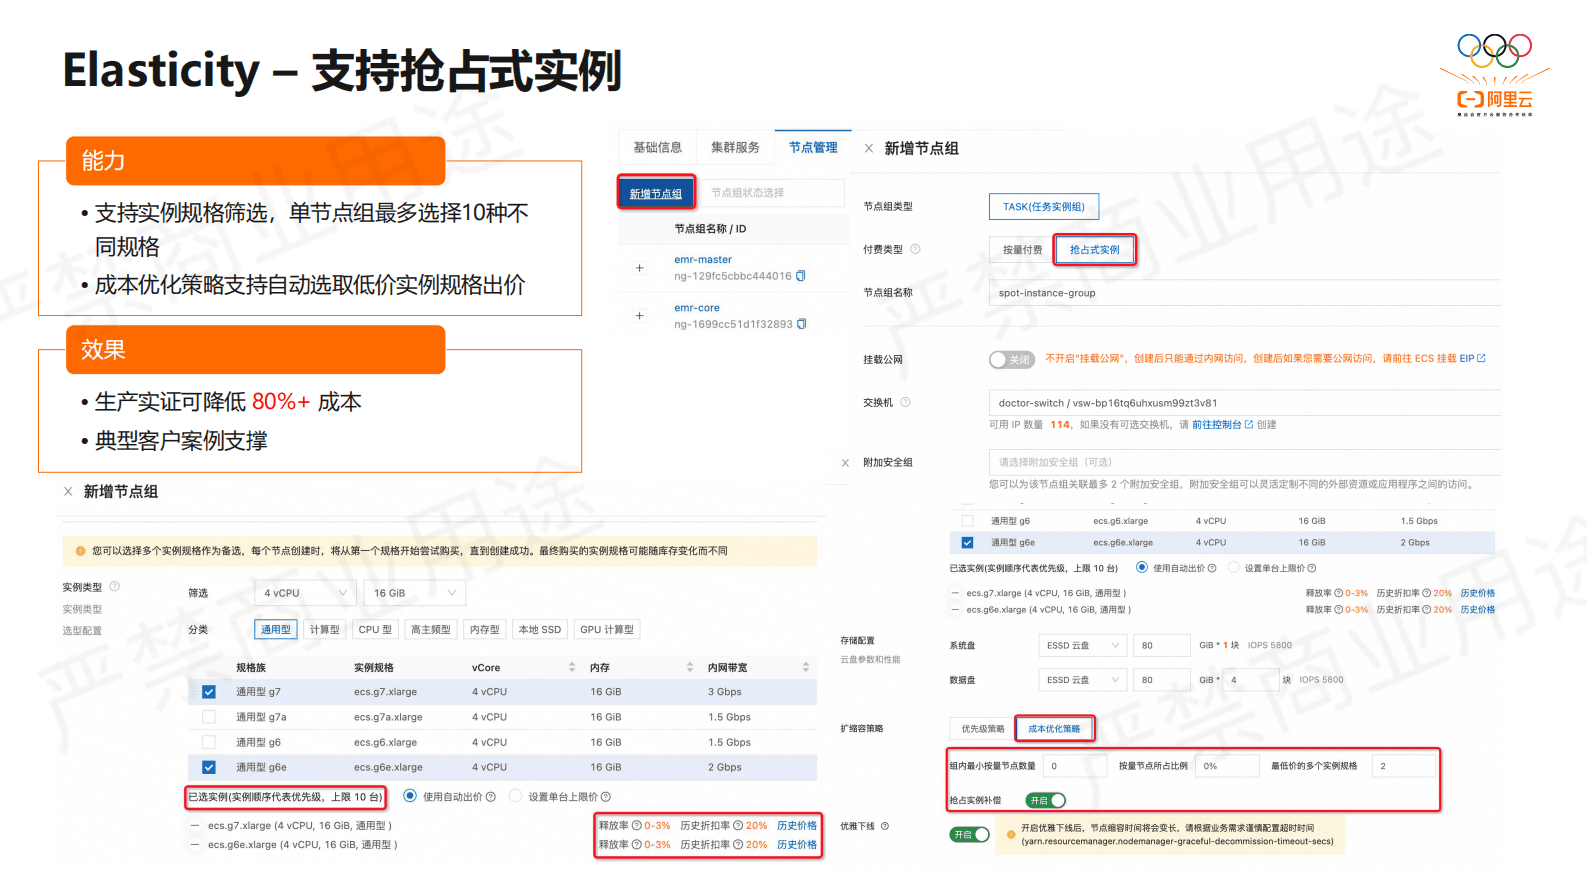Screen dimensions: 1587x893
Task: Select the 本地 SSD category filter
Action: click(540, 629)
